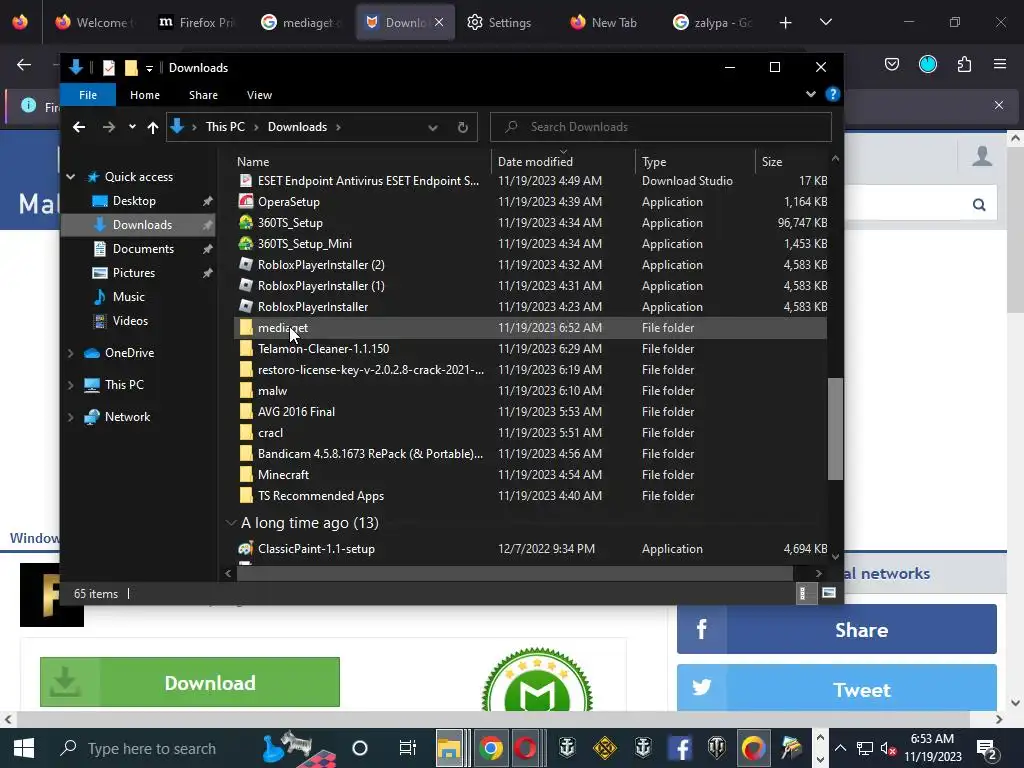Open Firefox Pocket save icon
The height and width of the screenshot is (768, 1024).
(891, 64)
